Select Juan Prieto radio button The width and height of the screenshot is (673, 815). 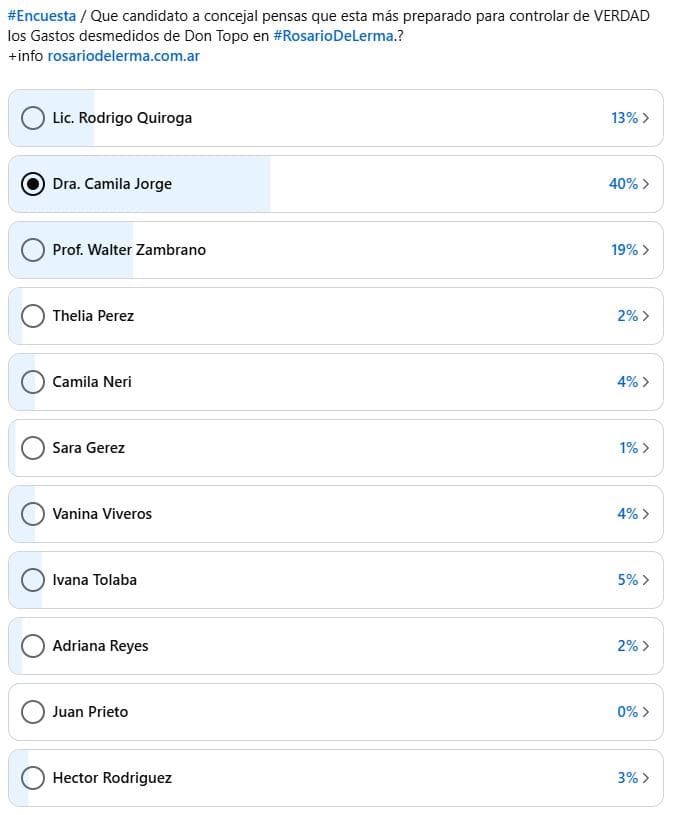(x=33, y=712)
